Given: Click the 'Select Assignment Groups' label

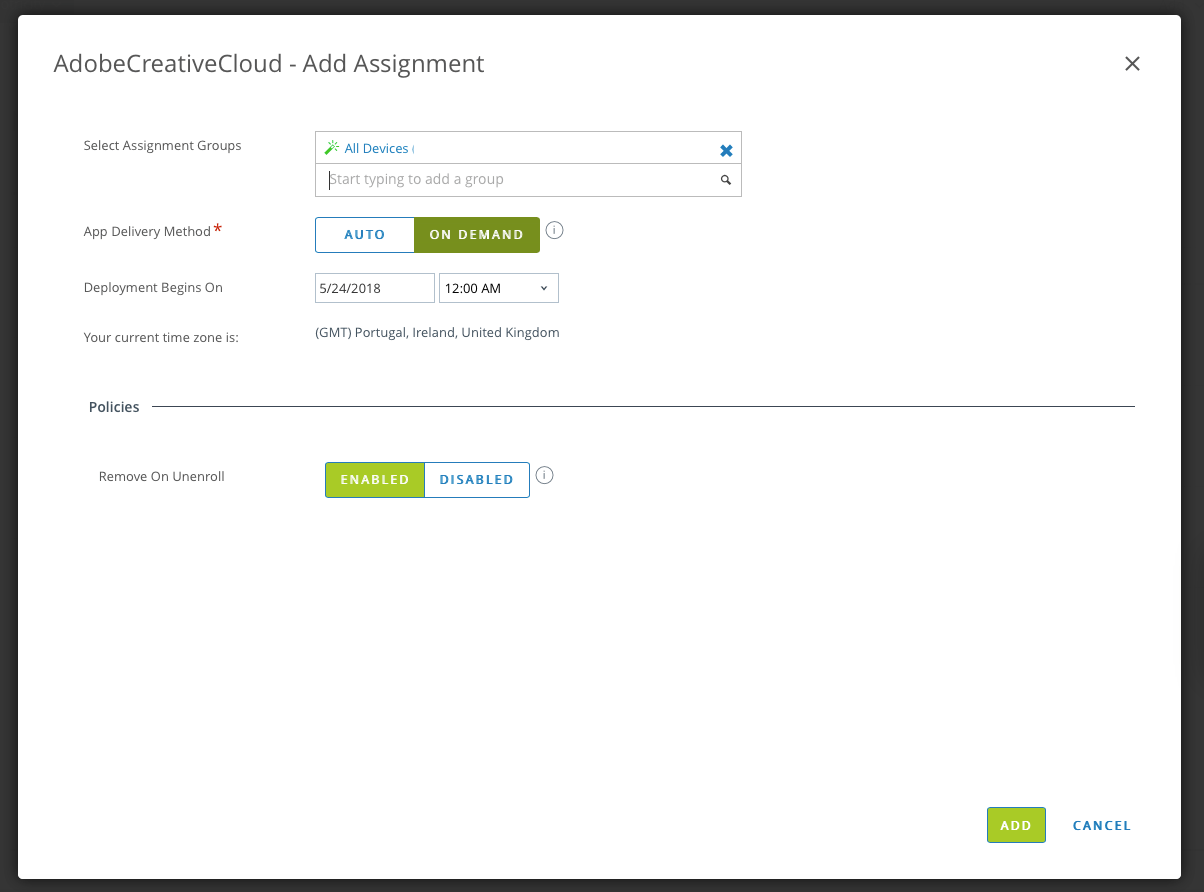Looking at the screenshot, I should [x=163, y=145].
